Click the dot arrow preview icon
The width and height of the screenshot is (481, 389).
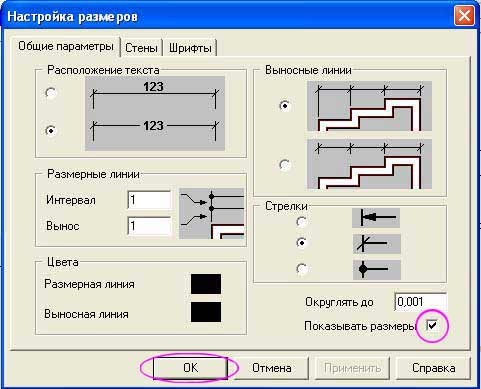point(377,270)
